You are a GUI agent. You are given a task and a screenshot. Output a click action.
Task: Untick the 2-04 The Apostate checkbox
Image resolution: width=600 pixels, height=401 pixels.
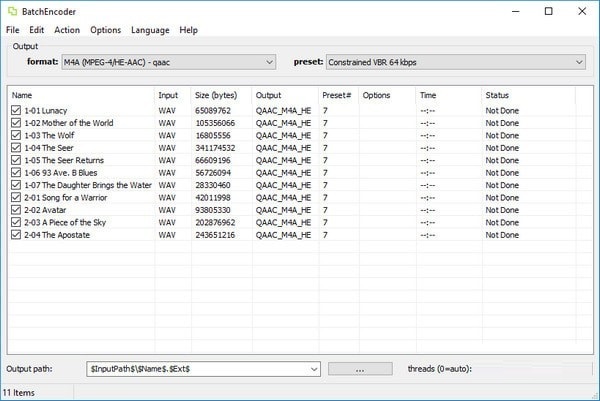16,235
